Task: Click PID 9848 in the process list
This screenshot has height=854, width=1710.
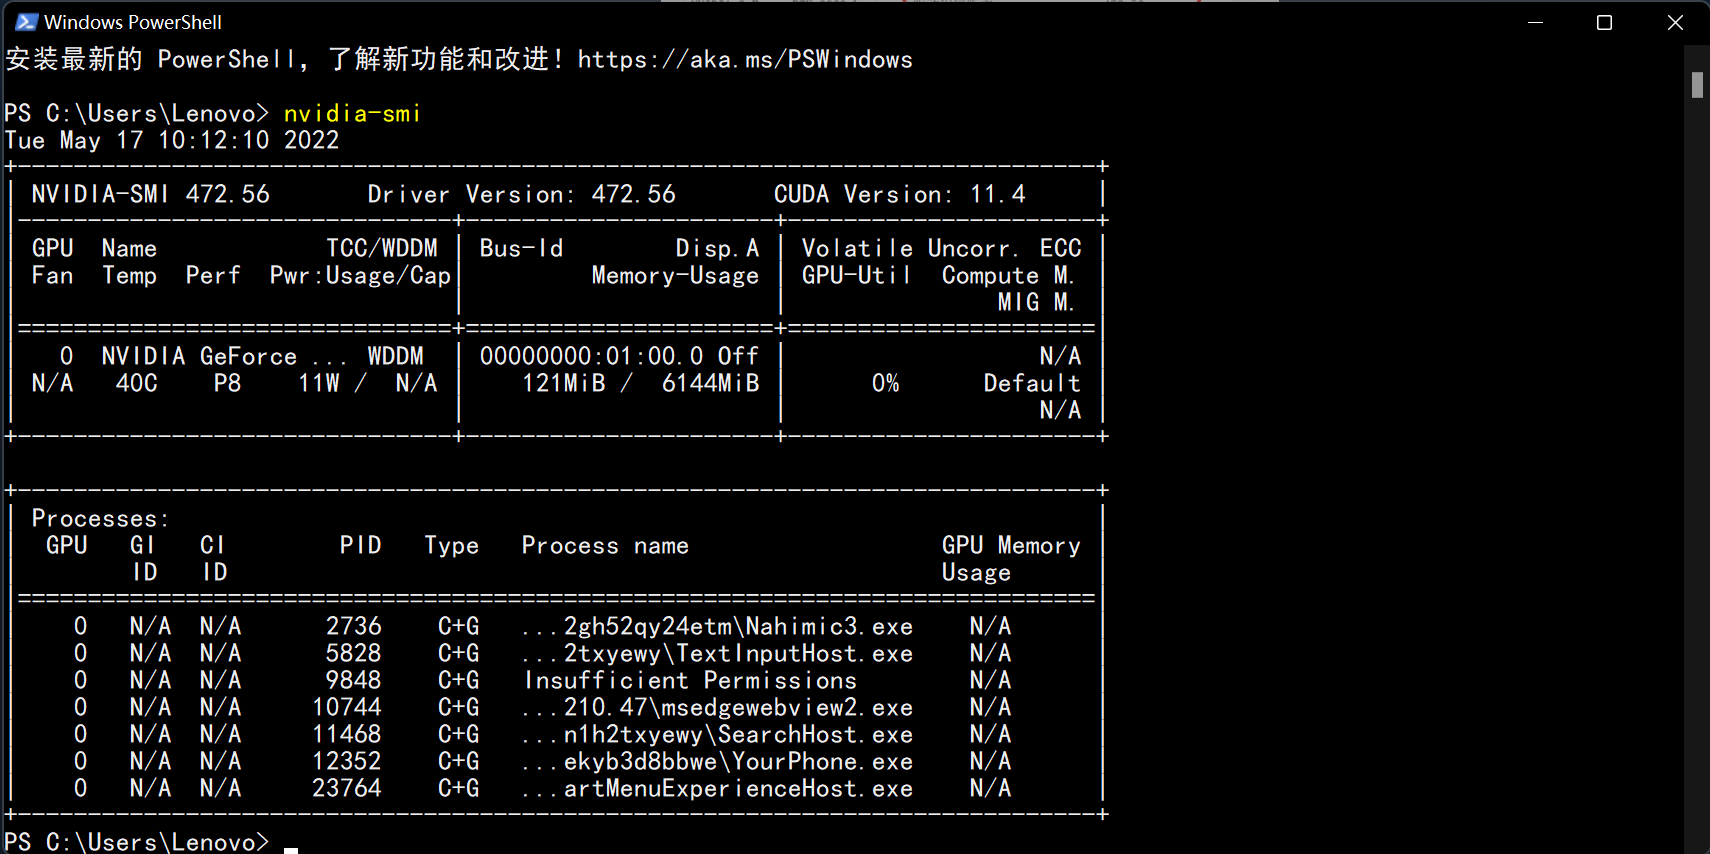Action: click(354, 681)
